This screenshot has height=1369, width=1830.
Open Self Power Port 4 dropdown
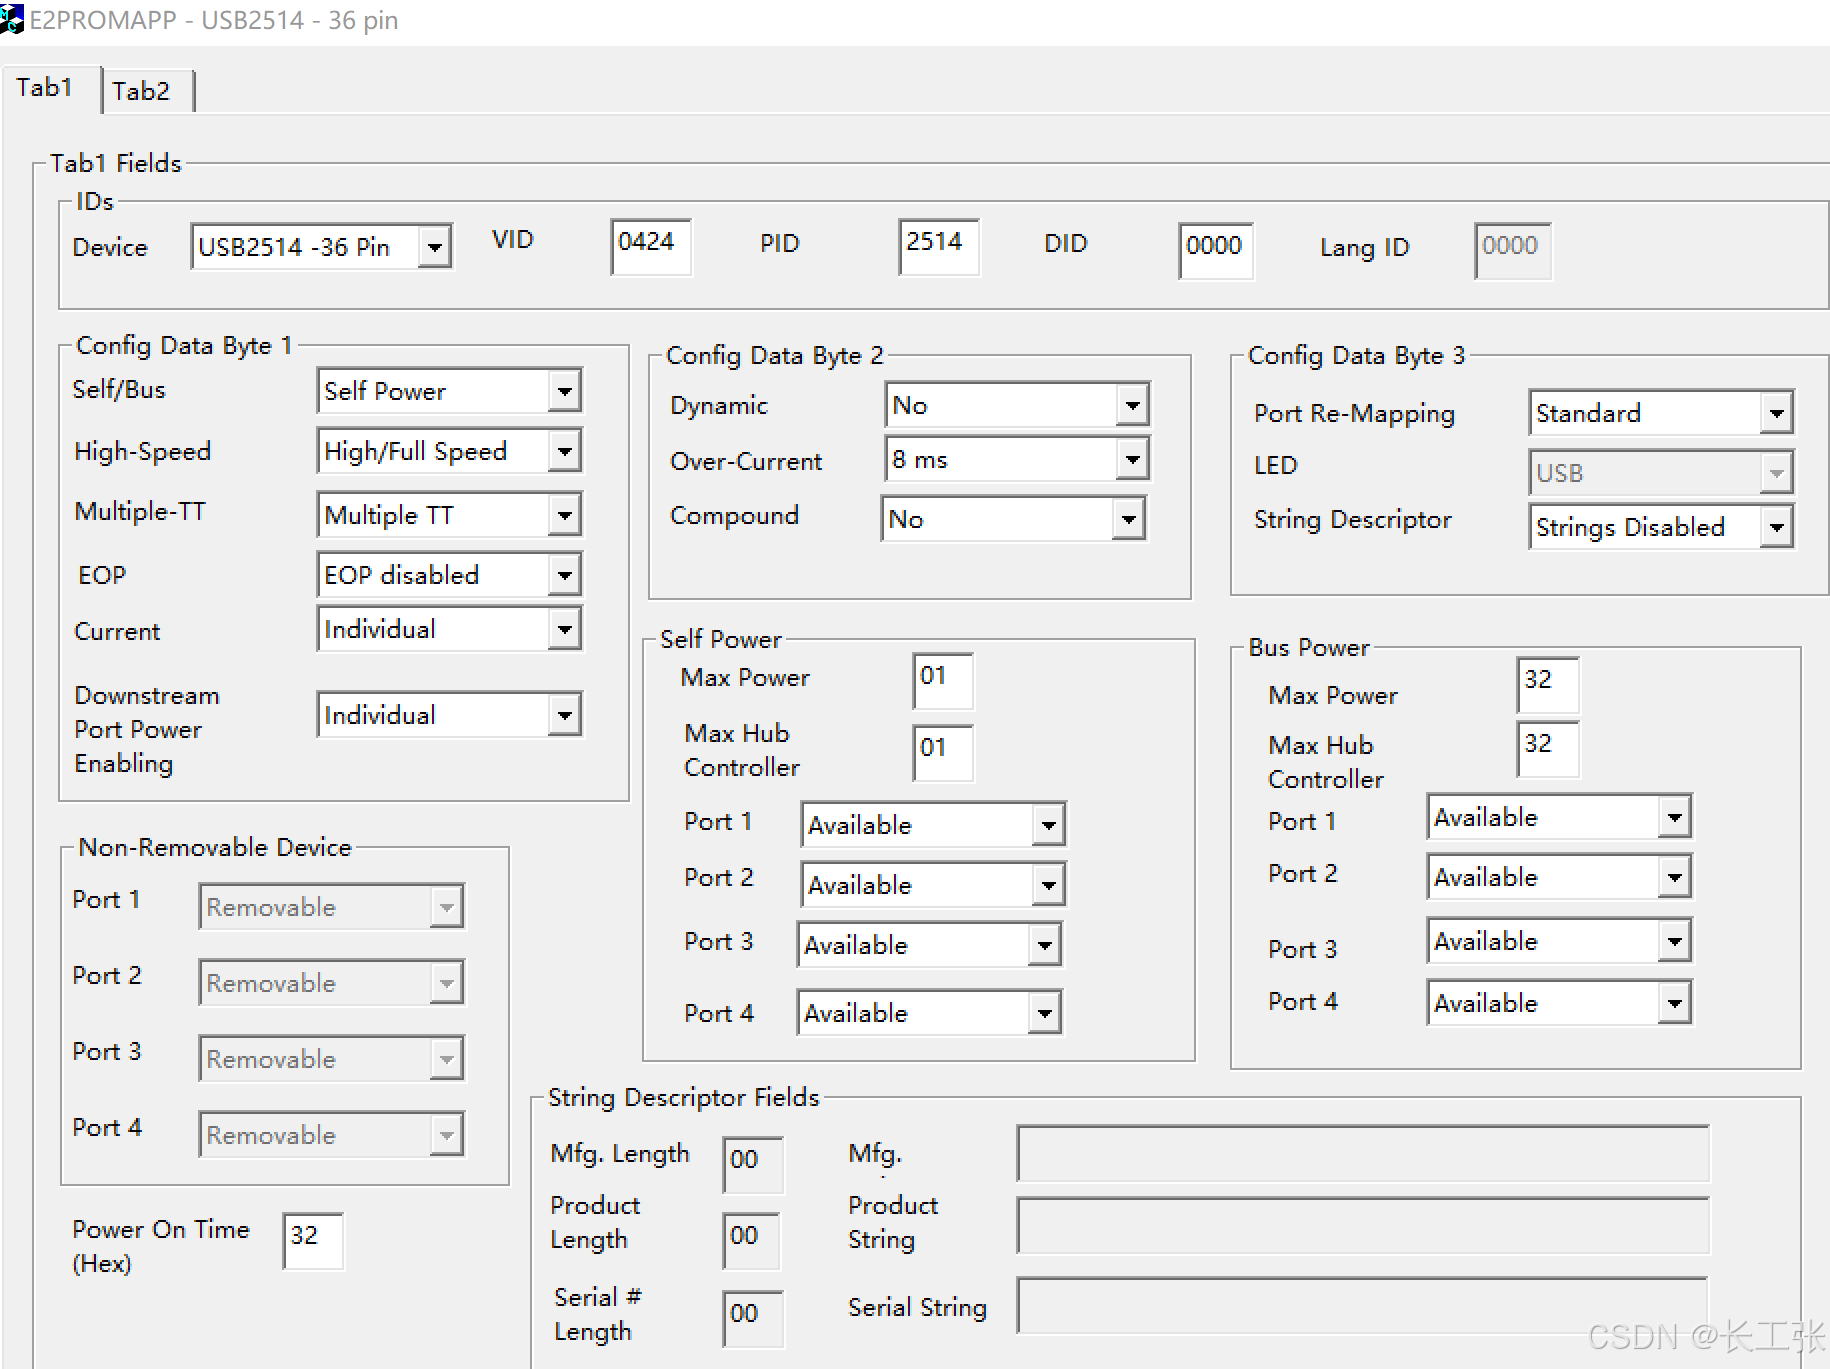[x=929, y=1012]
